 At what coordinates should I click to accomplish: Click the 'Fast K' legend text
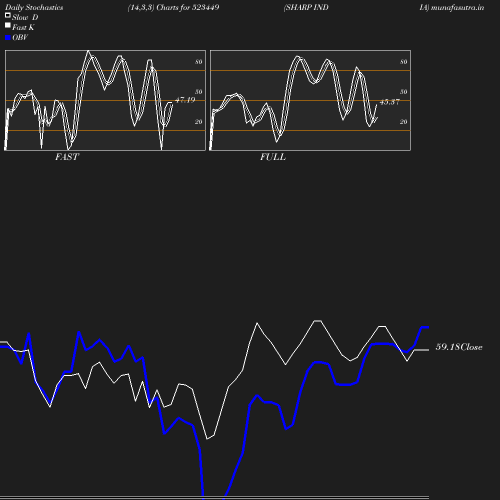pyautogui.click(x=23, y=27)
